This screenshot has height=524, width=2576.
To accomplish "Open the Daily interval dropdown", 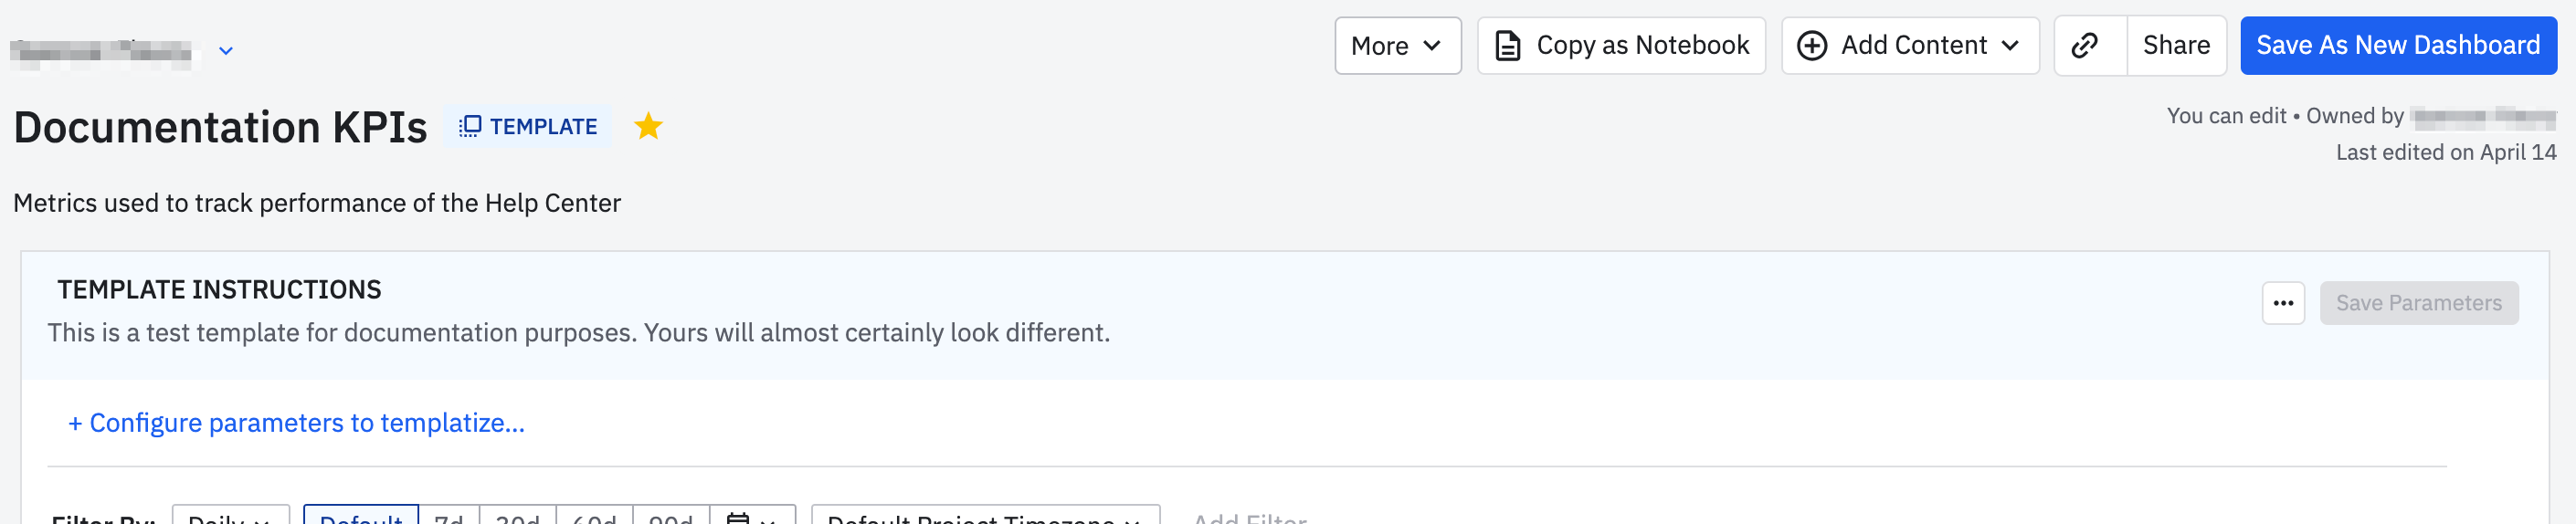I will click(231, 514).
